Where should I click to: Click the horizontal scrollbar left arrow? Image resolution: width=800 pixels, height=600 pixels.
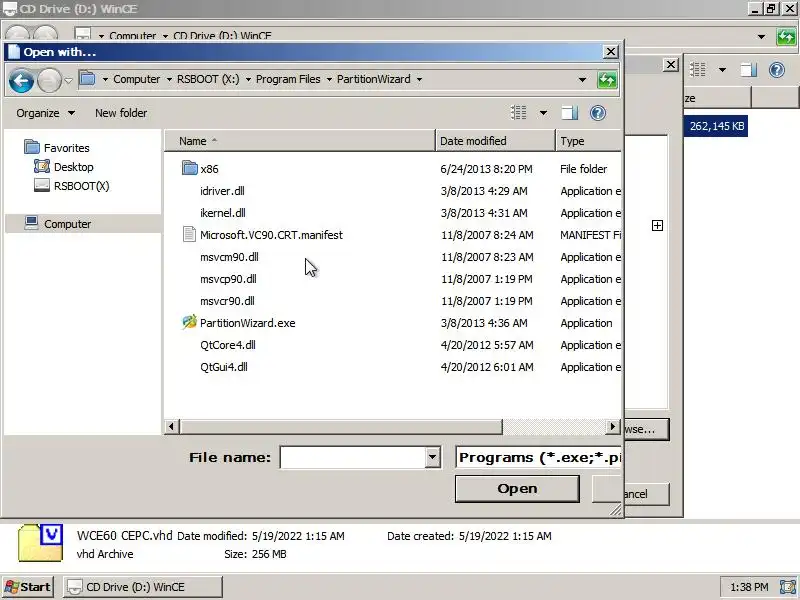coord(171,426)
